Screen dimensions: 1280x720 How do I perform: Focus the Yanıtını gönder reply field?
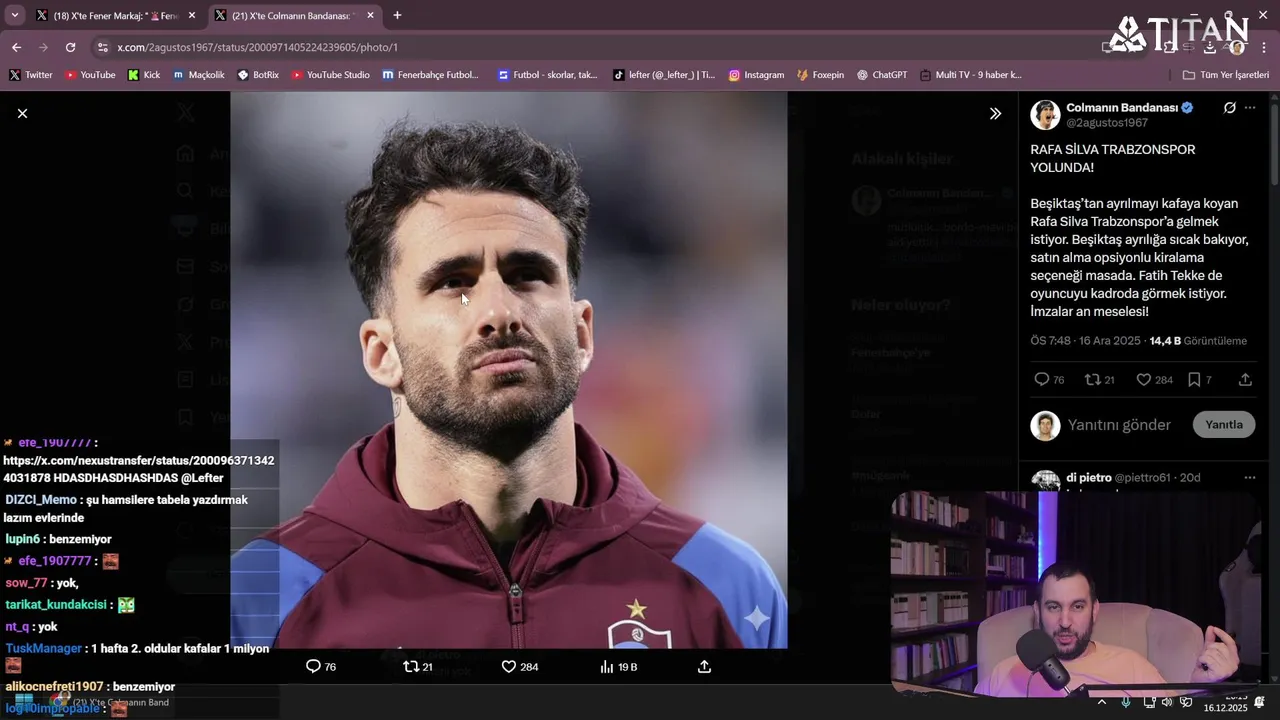pos(1119,425)
